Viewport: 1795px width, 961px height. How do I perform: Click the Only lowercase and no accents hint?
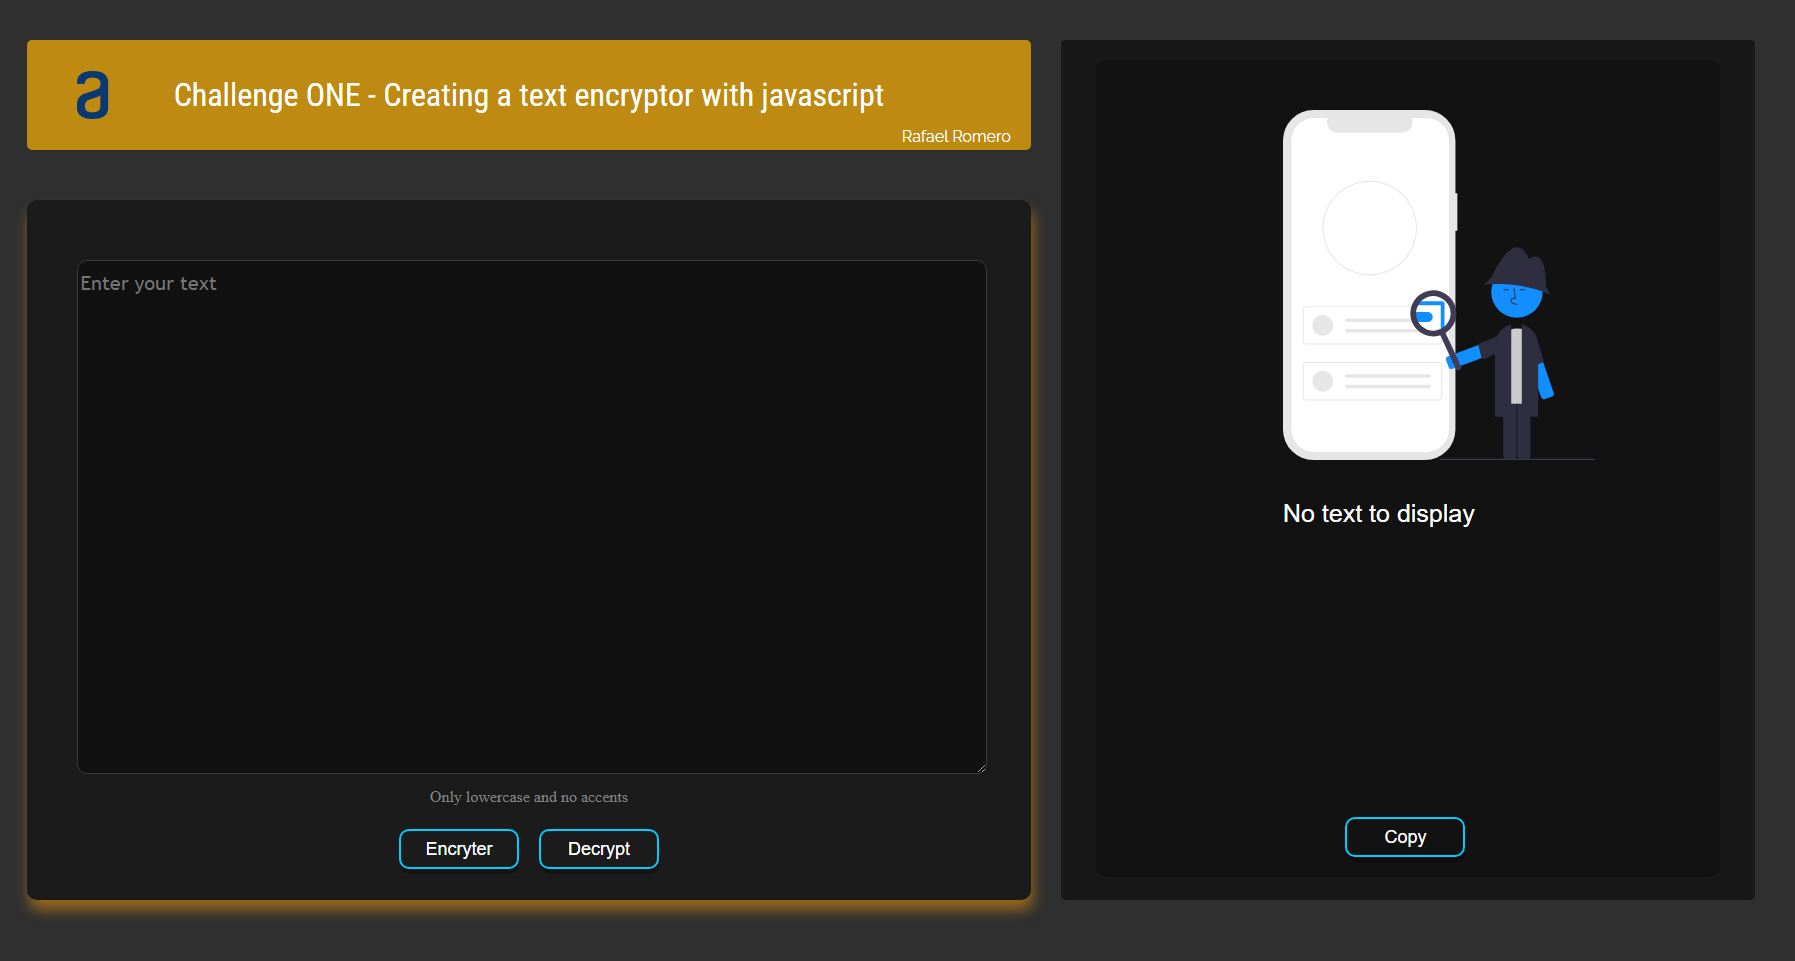point(528,797)
